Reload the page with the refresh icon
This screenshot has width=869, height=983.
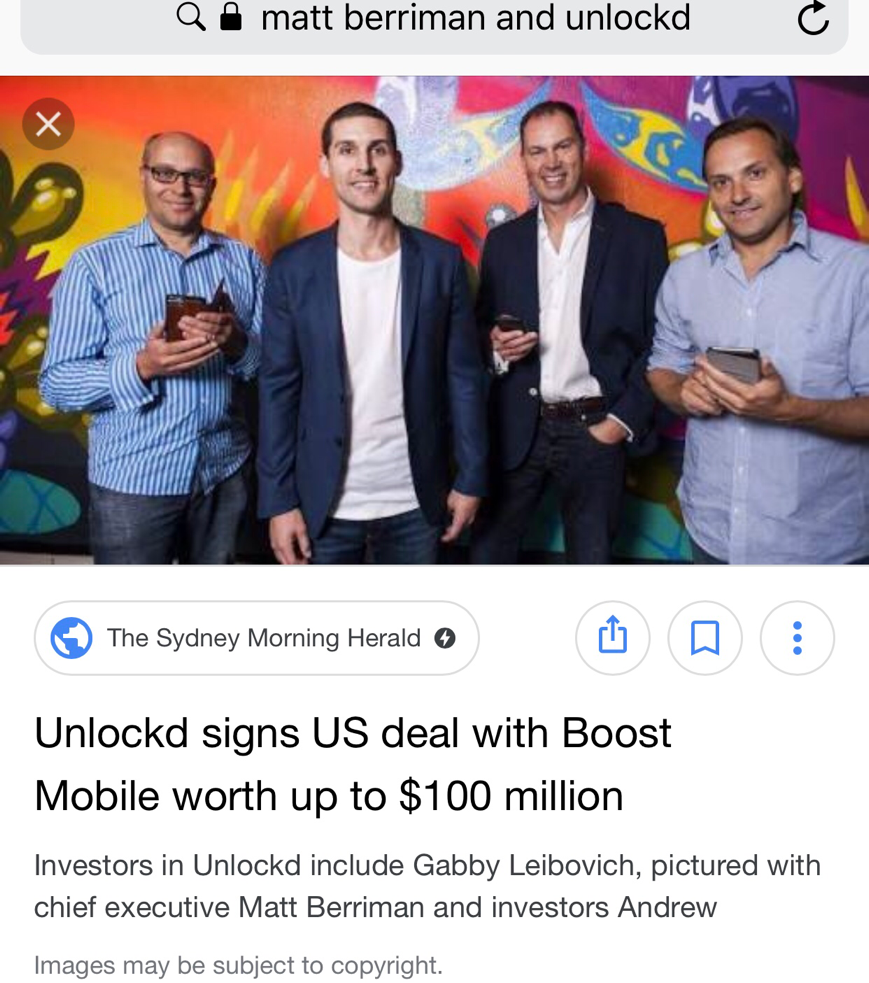(x=813, y=18)
